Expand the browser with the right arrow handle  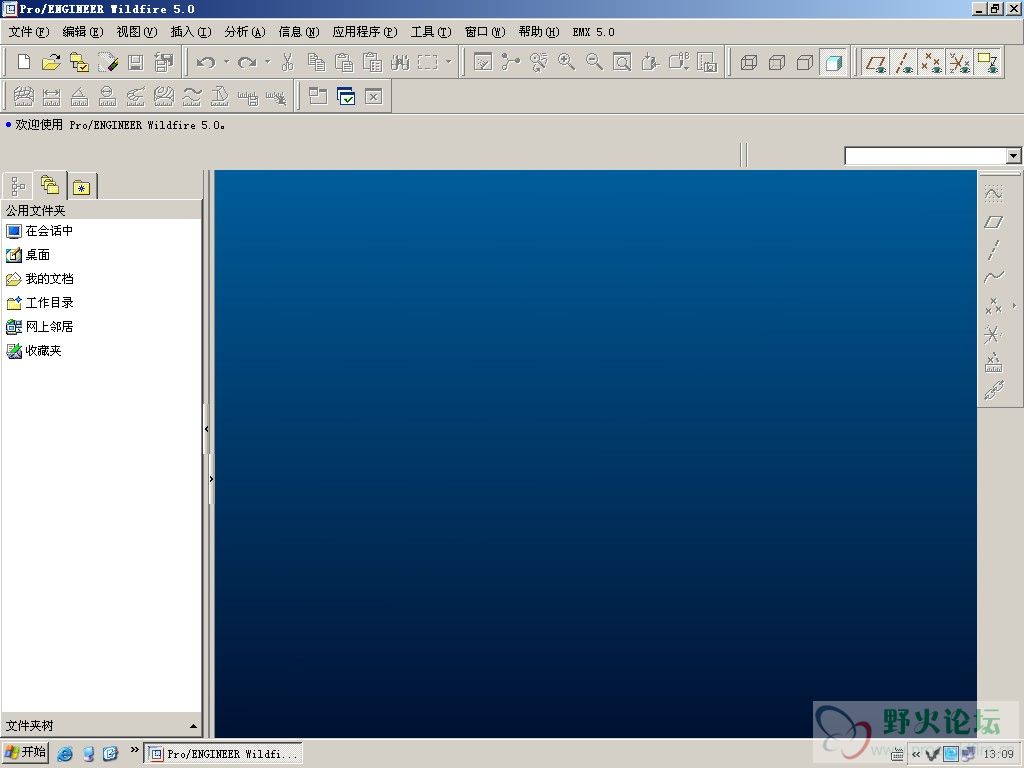click(211, 479)
